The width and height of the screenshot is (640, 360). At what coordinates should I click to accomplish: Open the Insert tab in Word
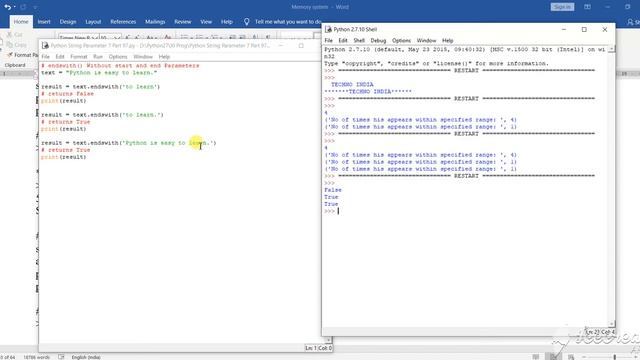44,22
